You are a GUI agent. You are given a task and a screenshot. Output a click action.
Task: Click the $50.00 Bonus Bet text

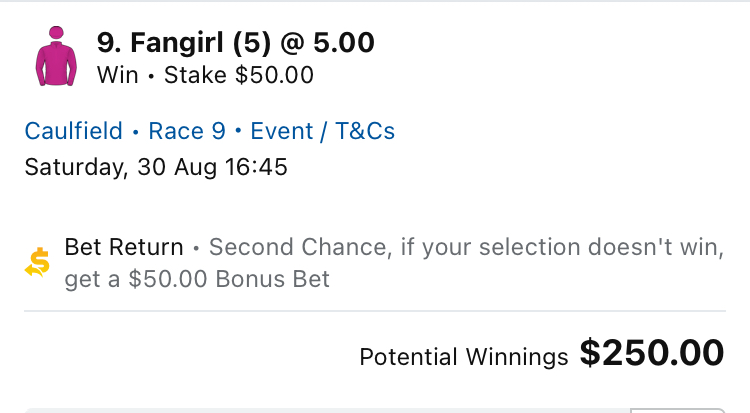click(x=229, y=279)
